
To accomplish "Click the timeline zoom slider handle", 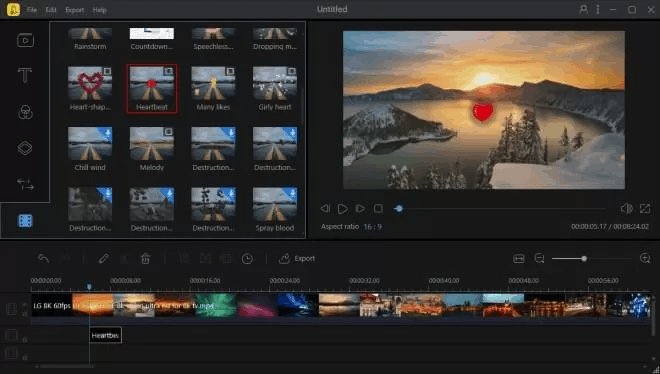I will [x=584, y=258].
